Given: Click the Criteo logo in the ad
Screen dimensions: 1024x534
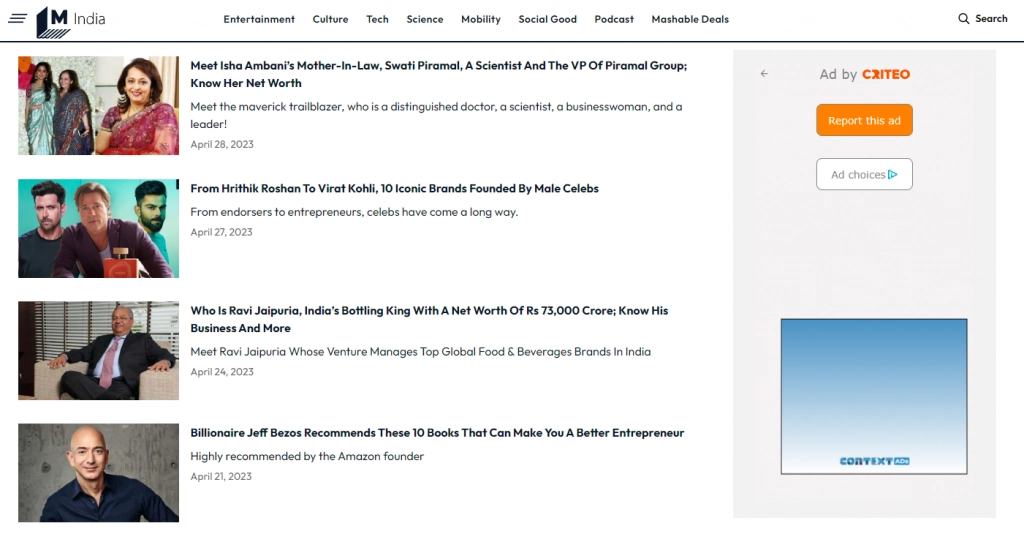Looking at the screenshot, I should 886,74.
